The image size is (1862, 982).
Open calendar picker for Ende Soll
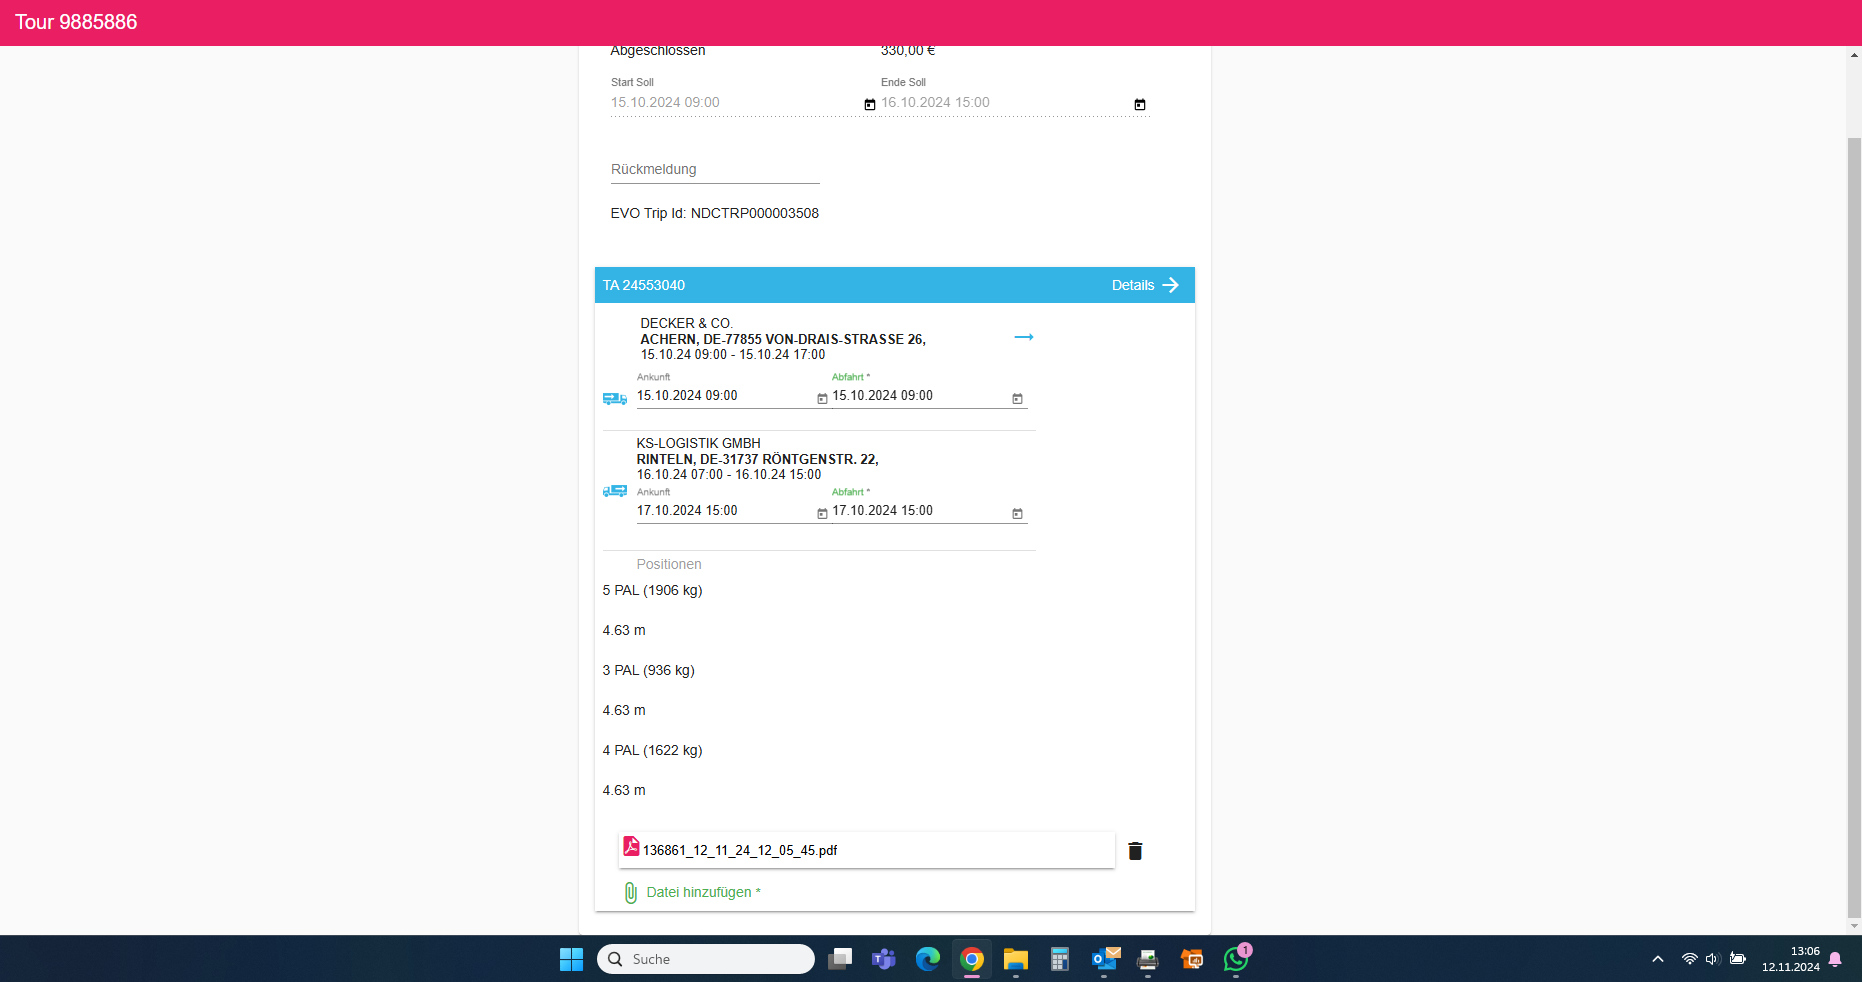pyautogui.click(x=1140, y=104)
